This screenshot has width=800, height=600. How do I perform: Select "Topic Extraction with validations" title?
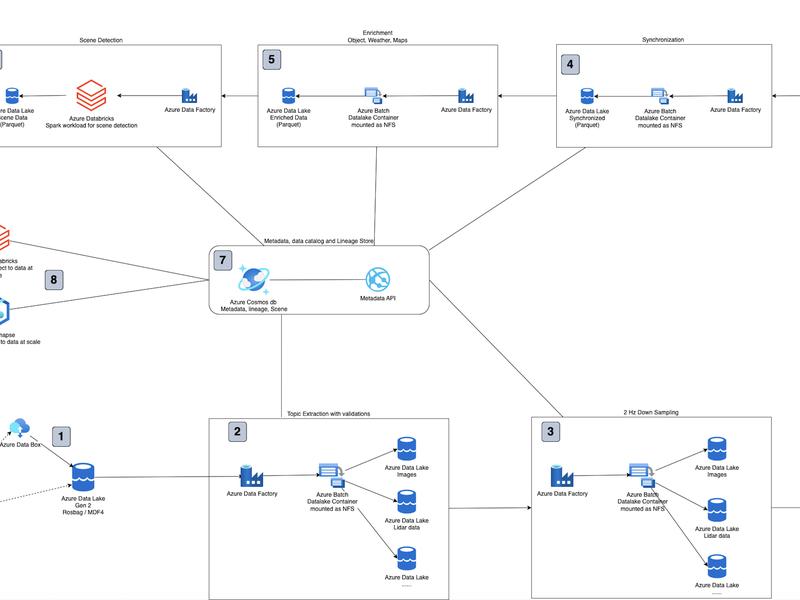tap(329, 414)
